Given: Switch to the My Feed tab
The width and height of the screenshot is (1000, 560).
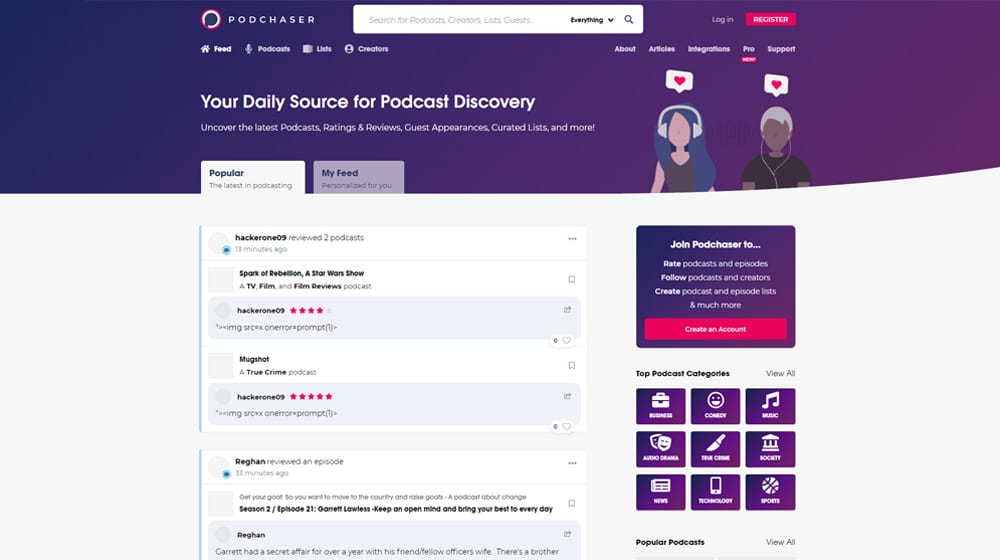Looking at the screenshot, I should point(358,177).
